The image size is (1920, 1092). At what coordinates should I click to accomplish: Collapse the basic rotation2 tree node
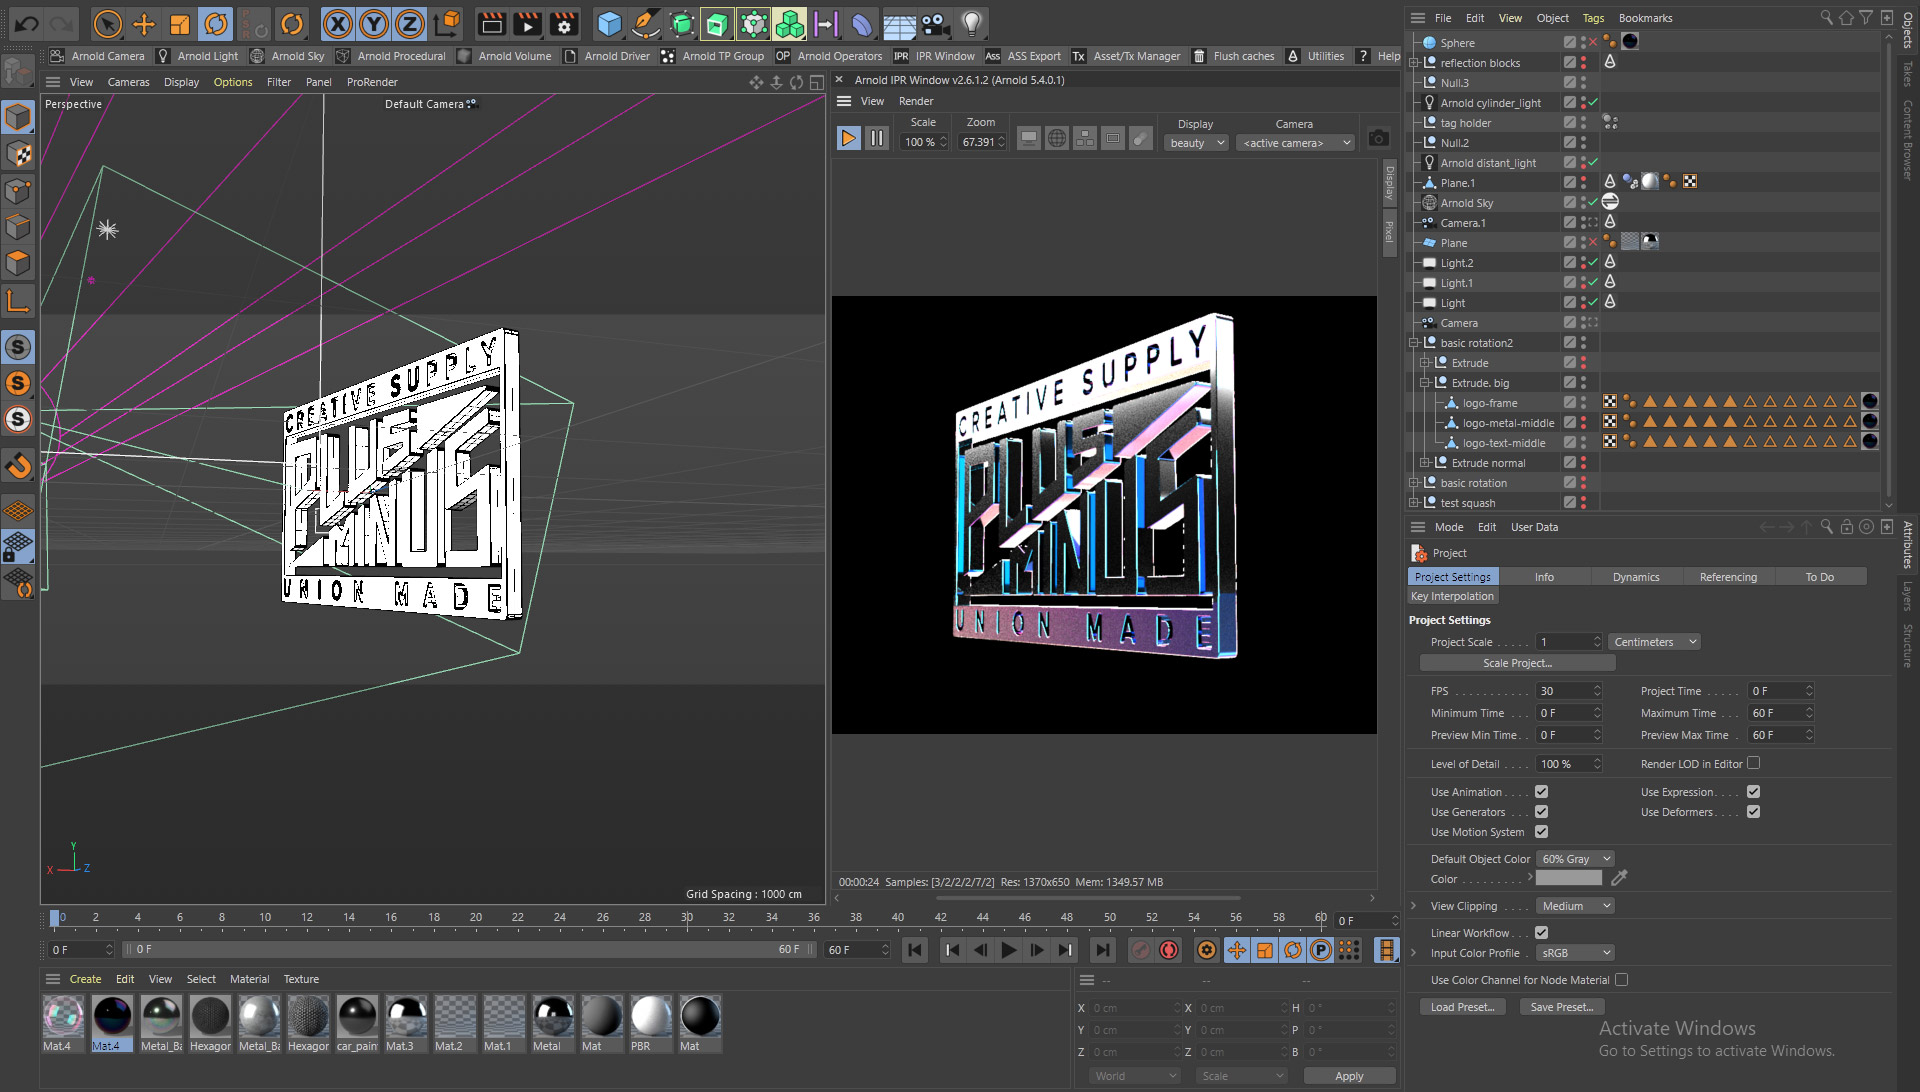[x=1414, y=343]
